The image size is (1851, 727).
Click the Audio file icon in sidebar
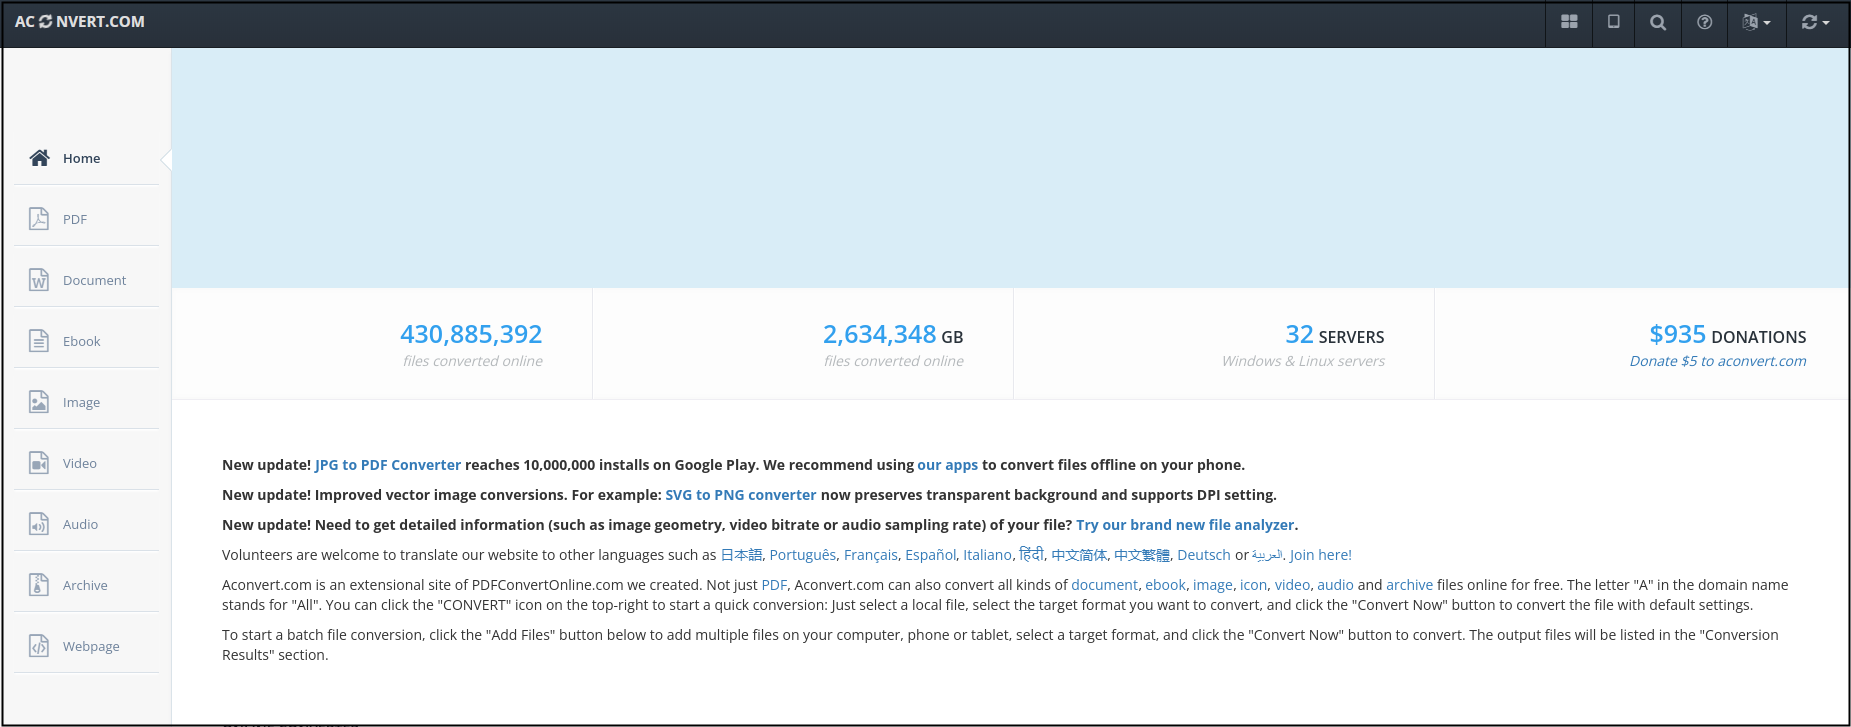[x=39, y=524]
